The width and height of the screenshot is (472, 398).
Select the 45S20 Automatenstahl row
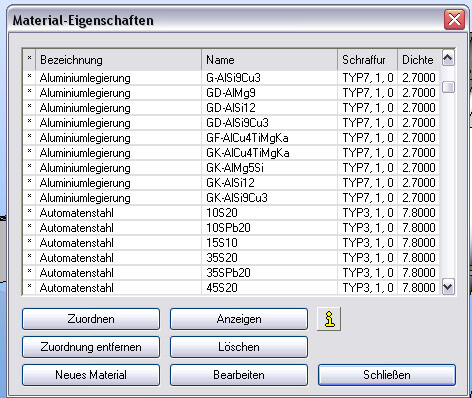point(231,288)
